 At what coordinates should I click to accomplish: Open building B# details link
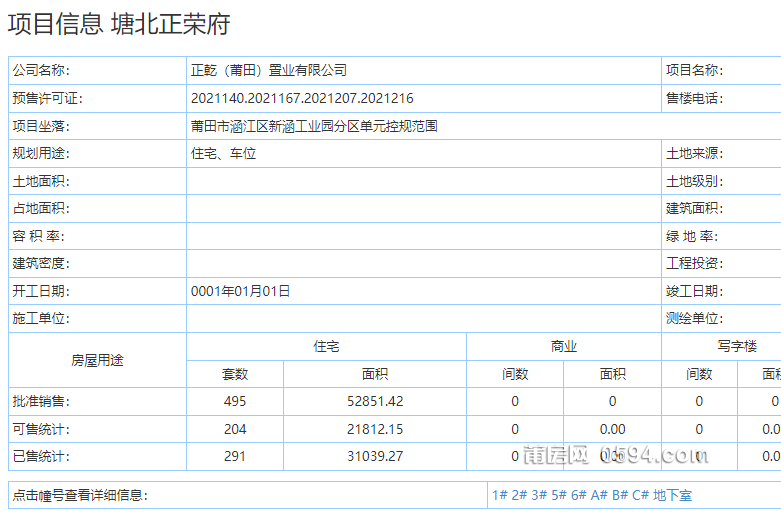pyautogui.click(x=620, y=495)
